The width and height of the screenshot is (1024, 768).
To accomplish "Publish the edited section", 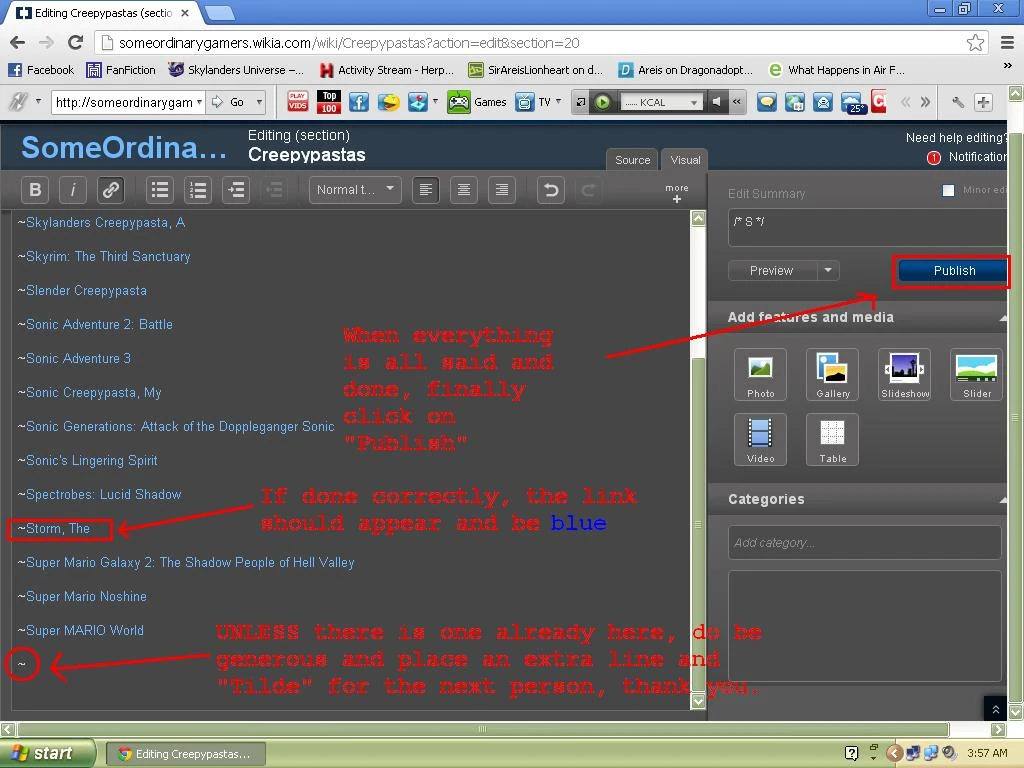I will coord(953,271).
